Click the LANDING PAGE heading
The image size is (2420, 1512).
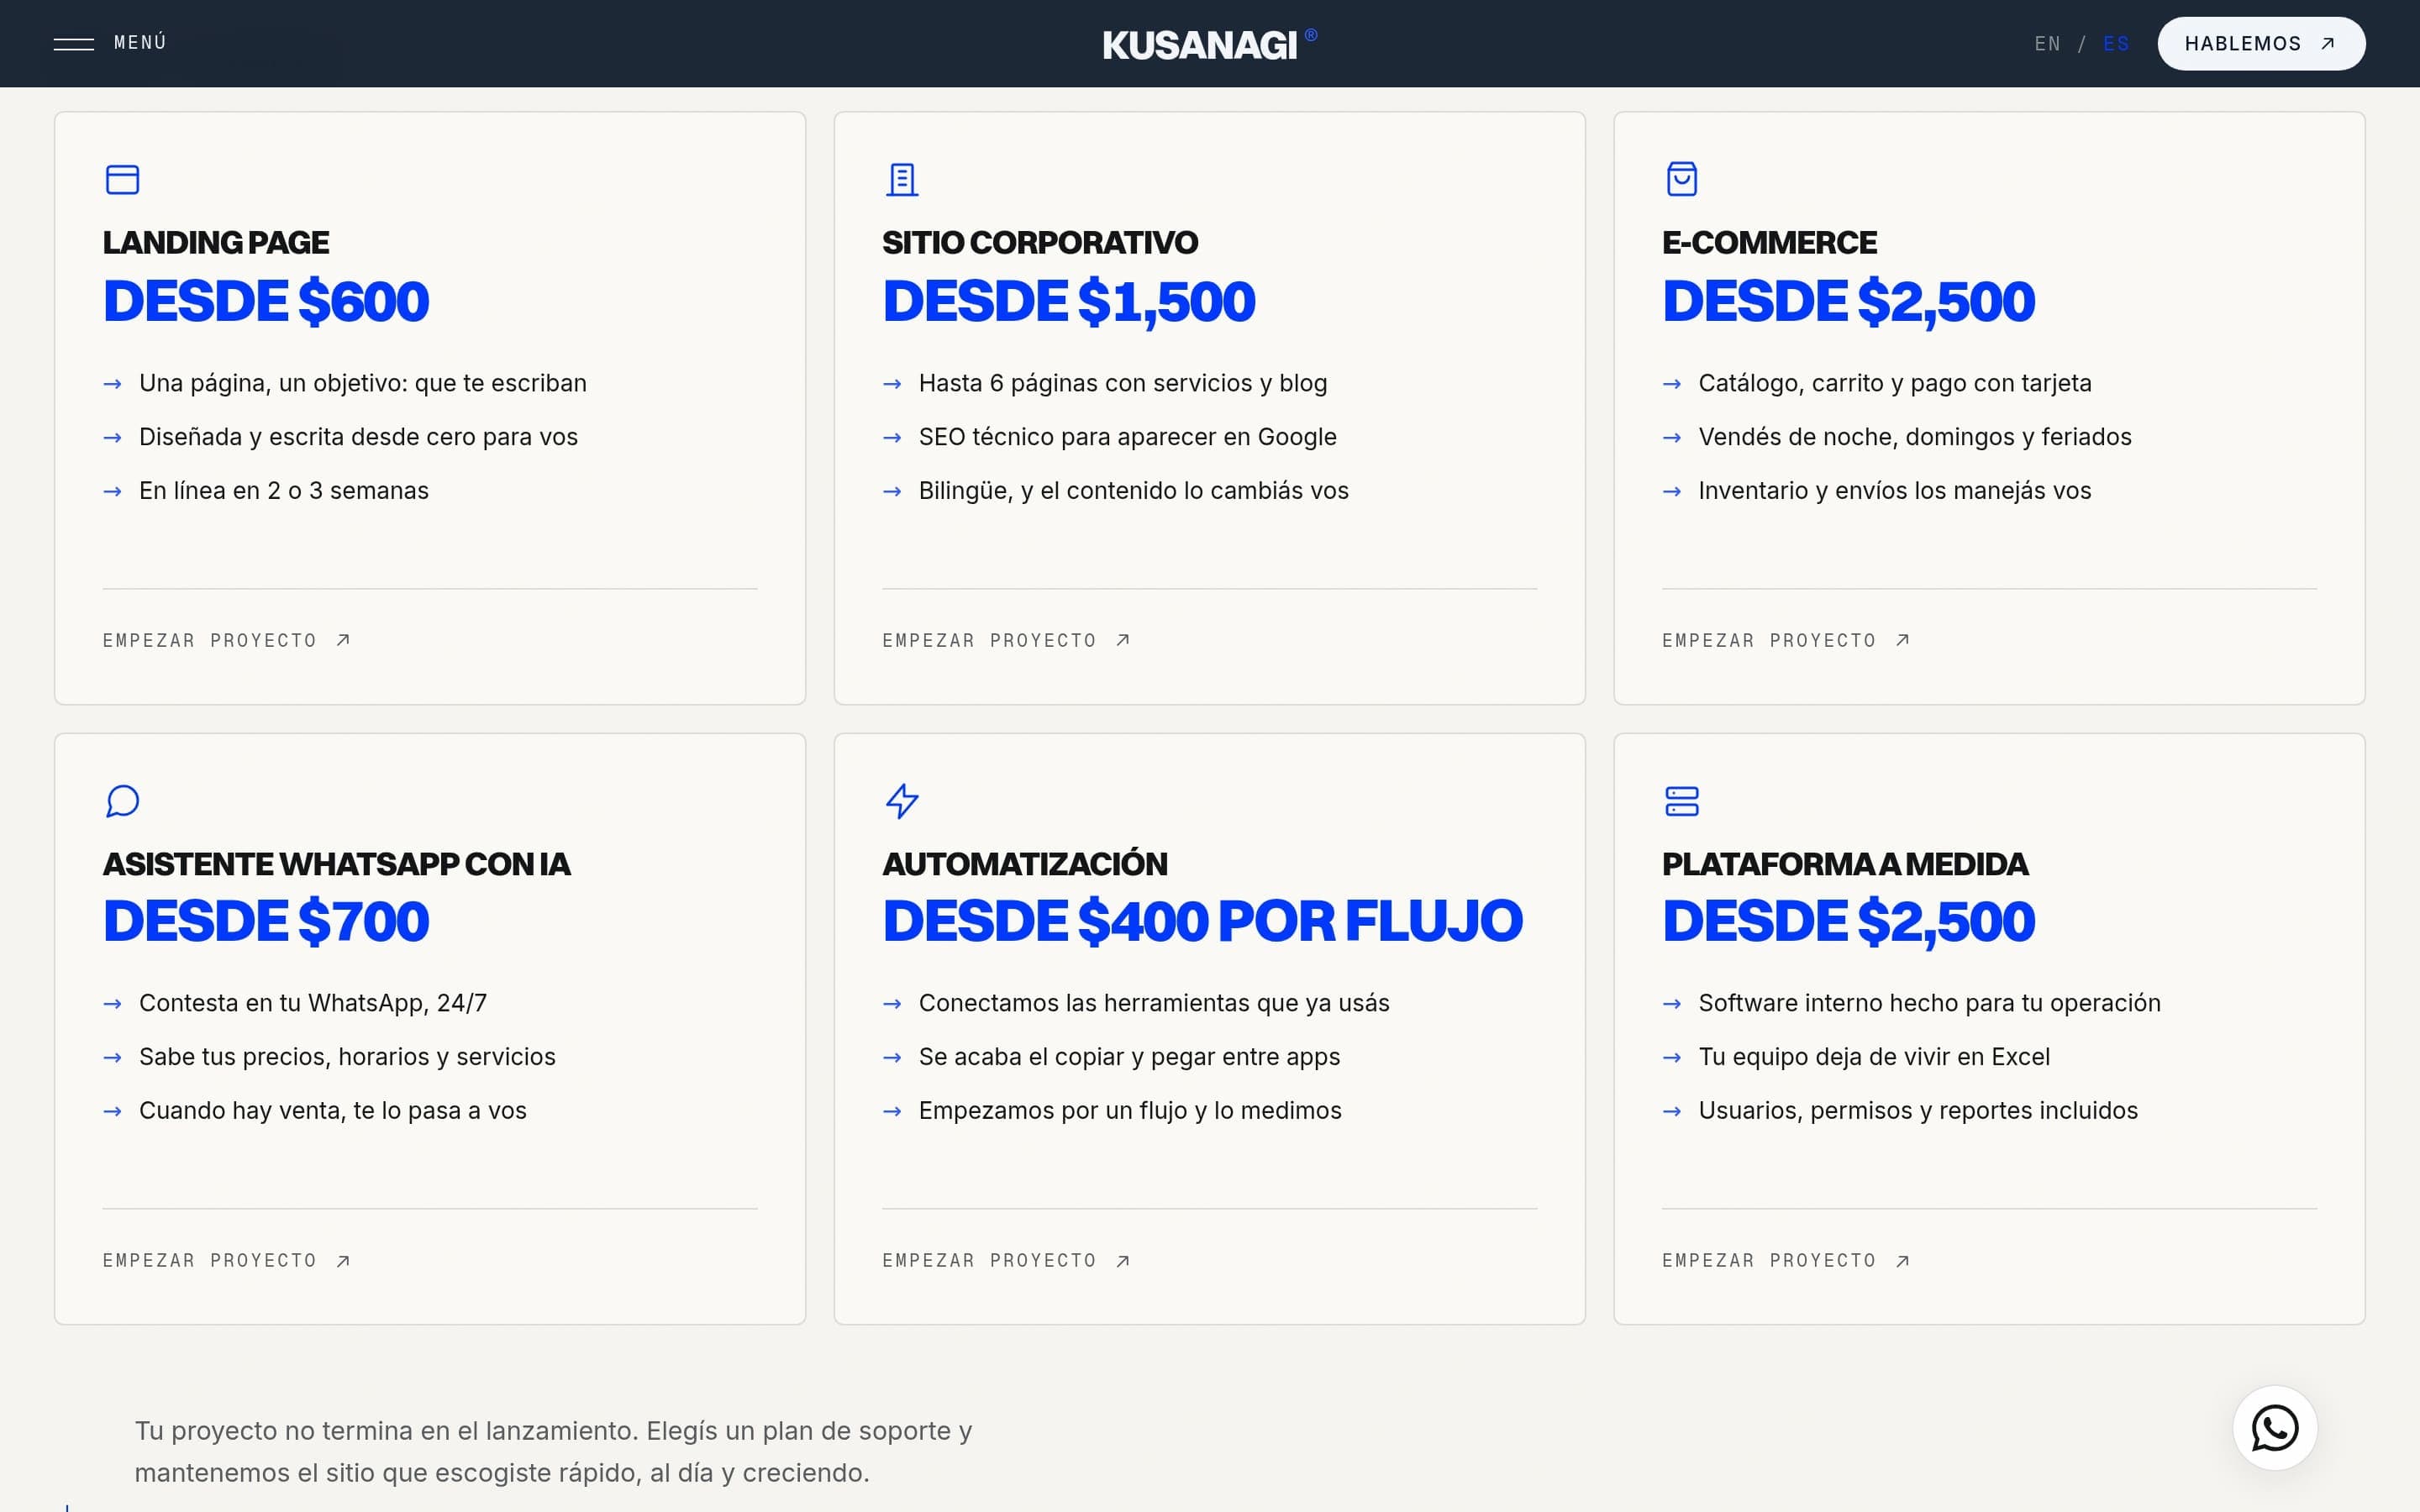coord(216,242)
